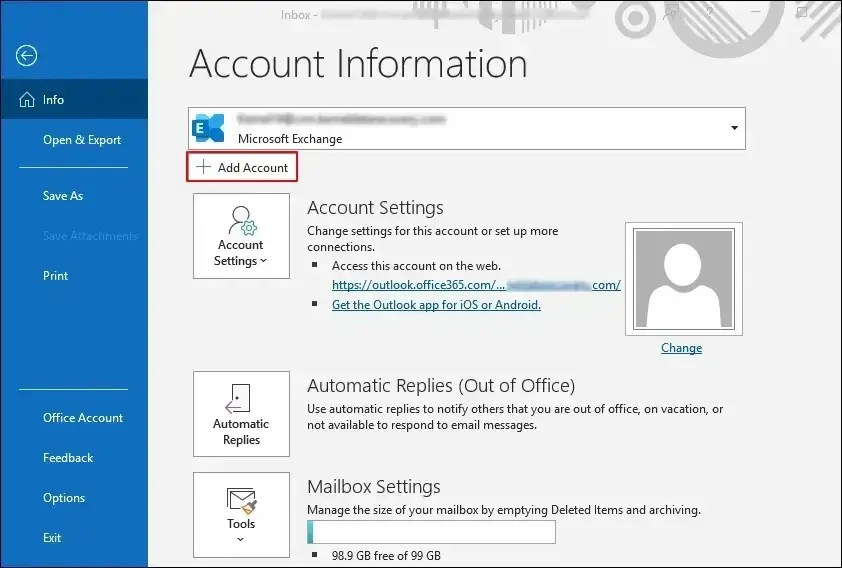Viewport: 842px width, 568px height.
Task: Click the Add Account button
Action: [242, 167]
